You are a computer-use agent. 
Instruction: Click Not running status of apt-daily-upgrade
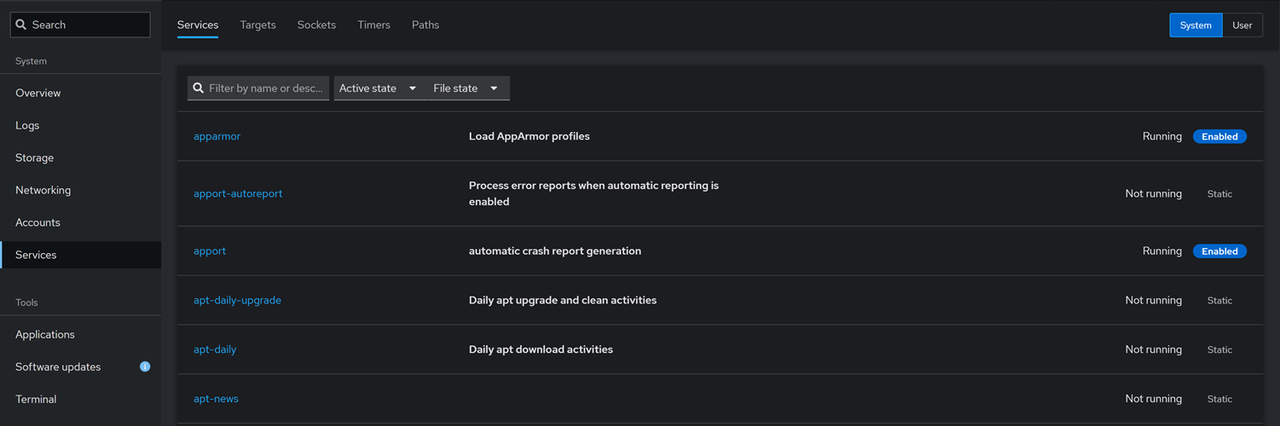pos(1153,300)
